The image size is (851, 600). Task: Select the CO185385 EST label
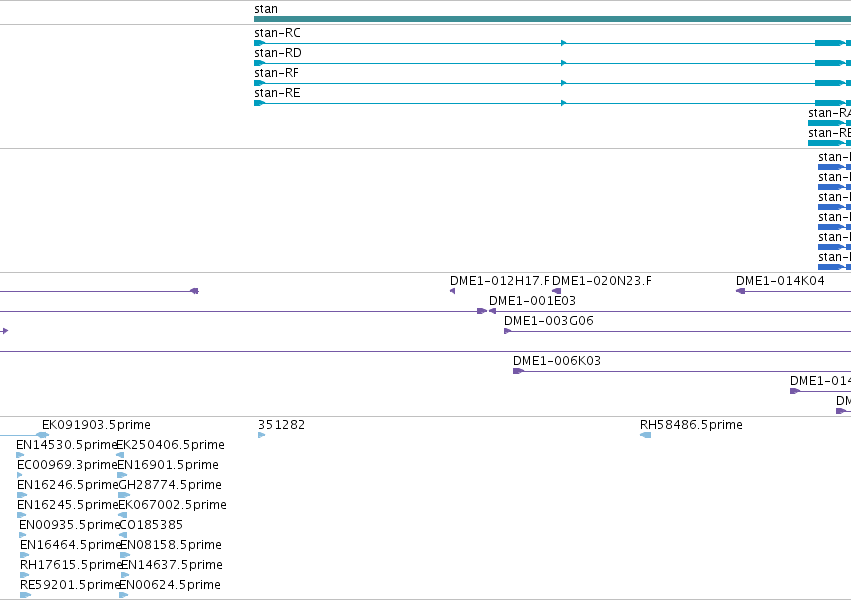coord(151,525)
